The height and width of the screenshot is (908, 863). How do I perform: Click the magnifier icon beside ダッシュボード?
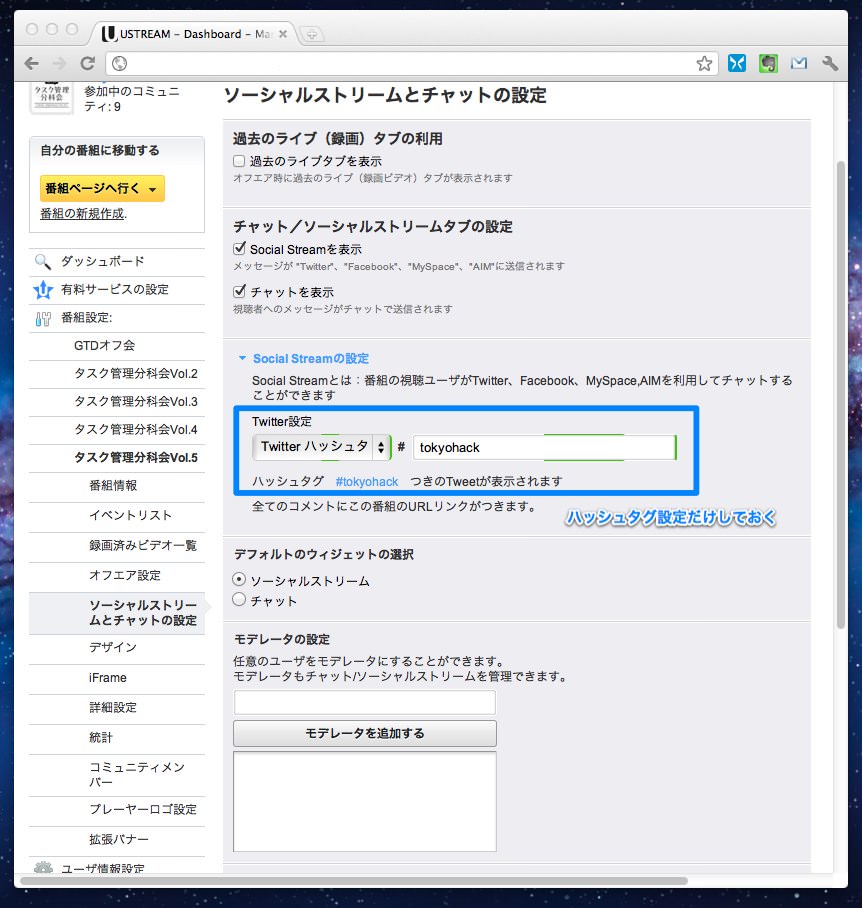[x=43, y=262]
